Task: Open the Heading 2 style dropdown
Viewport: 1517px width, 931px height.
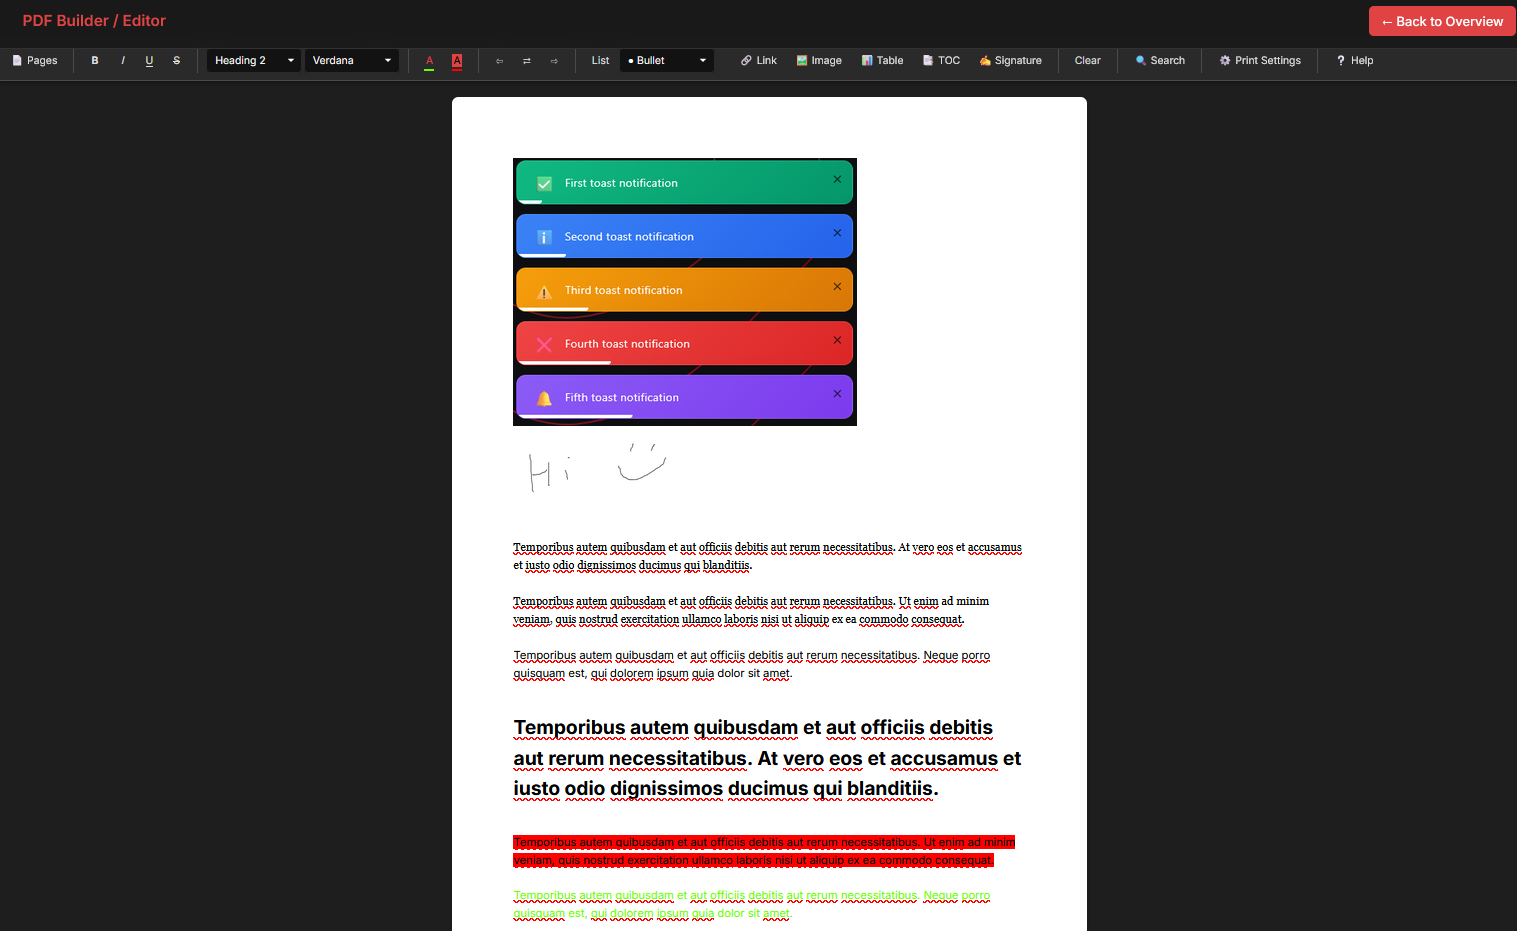Action: coord(254,61)
